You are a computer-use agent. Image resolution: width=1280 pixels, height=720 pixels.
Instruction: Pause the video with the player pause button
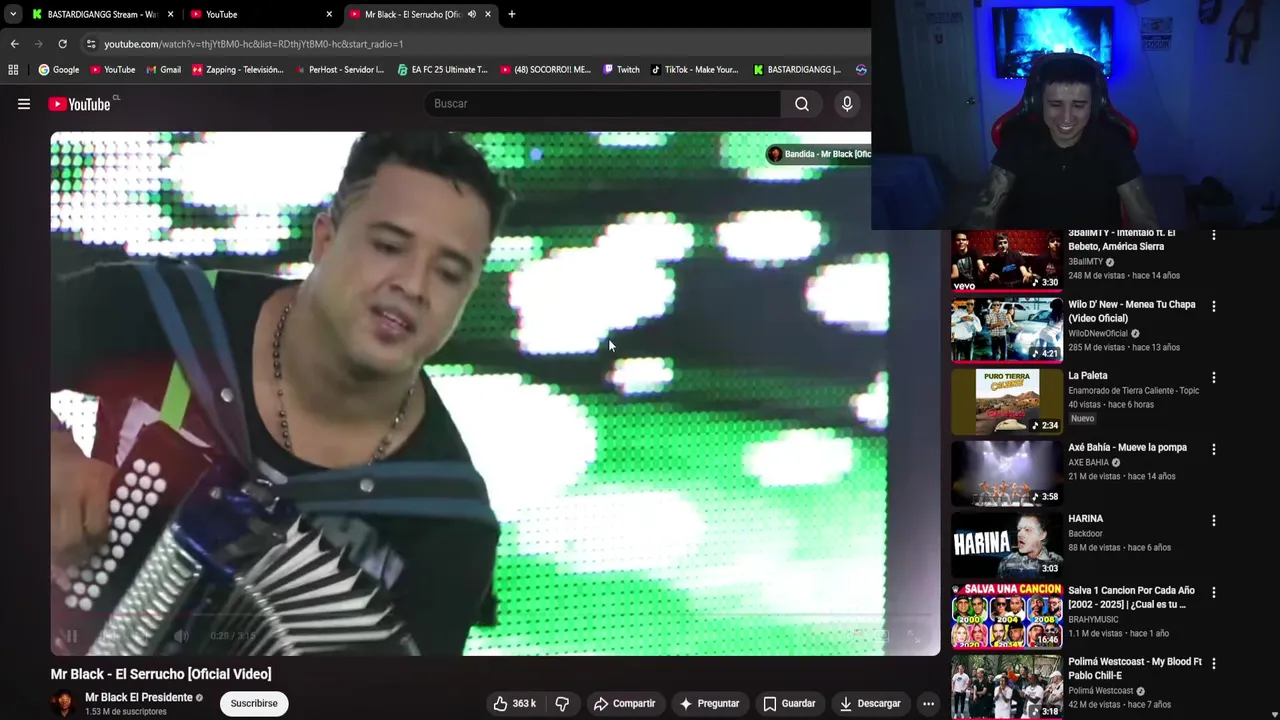[x=71, y=636]
